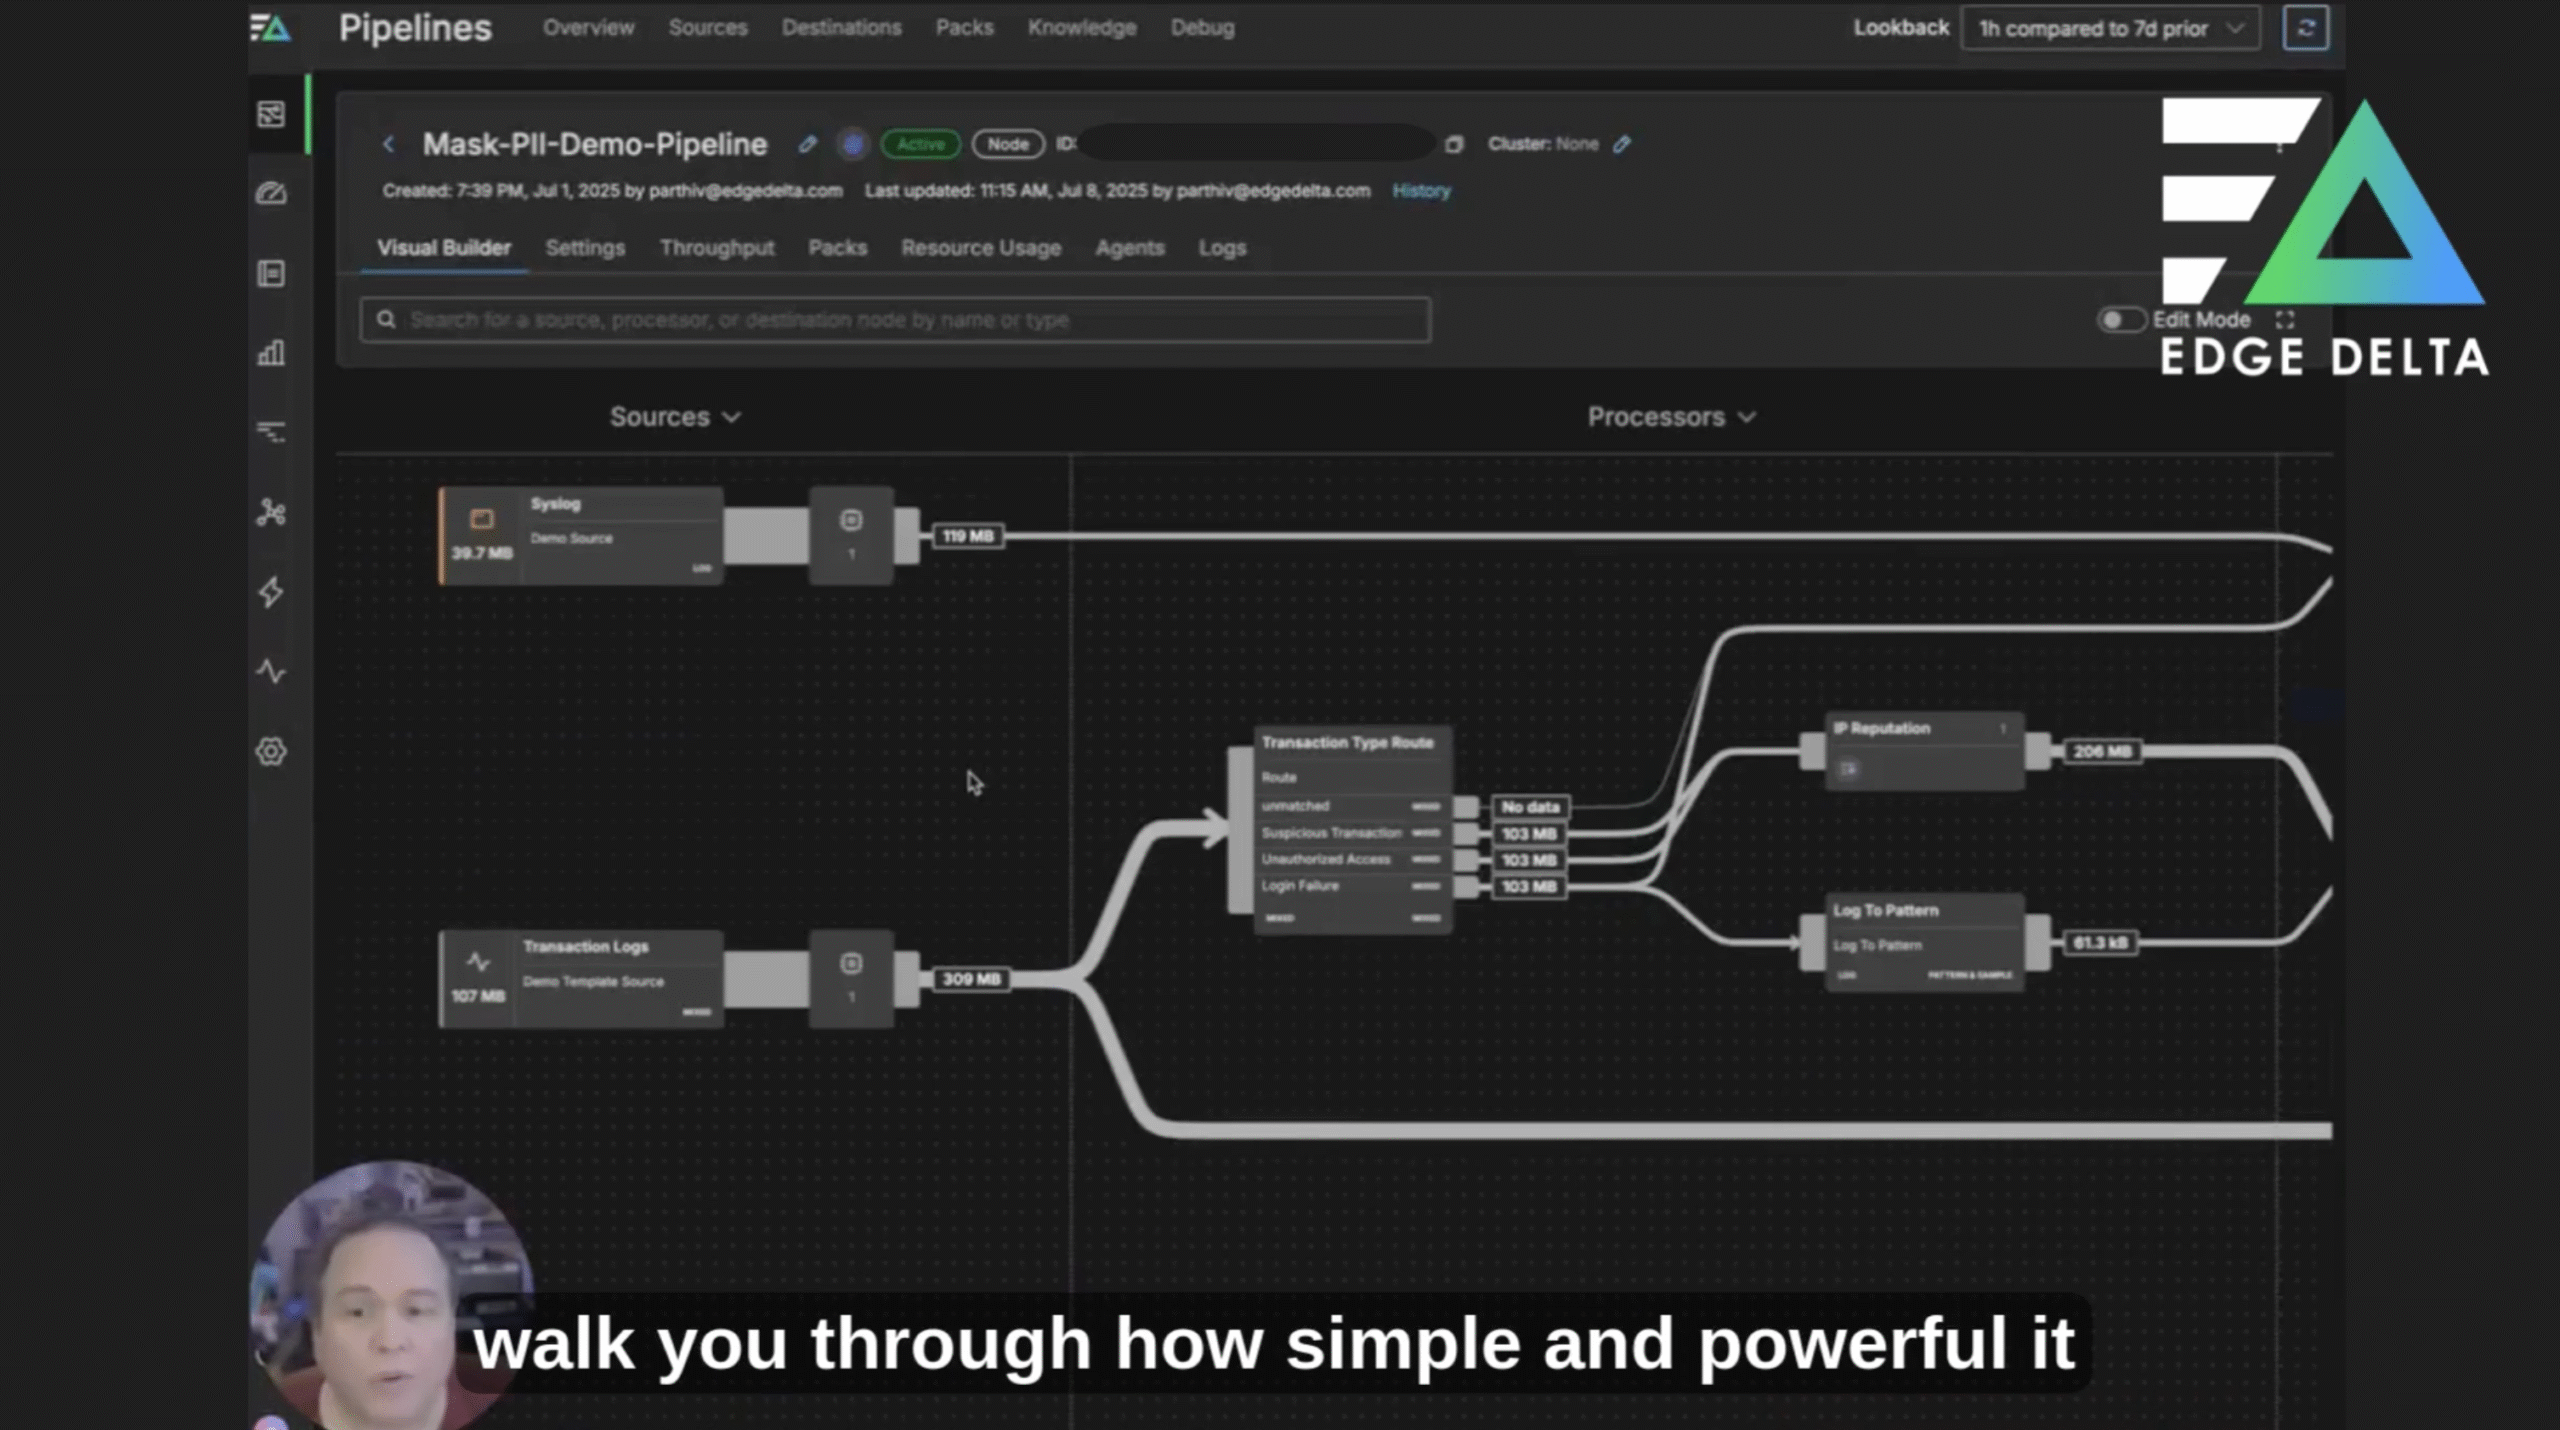Open the pipeline History link
The height and width of the screenshot is (1430, 2560).
tap(1421, 191)
